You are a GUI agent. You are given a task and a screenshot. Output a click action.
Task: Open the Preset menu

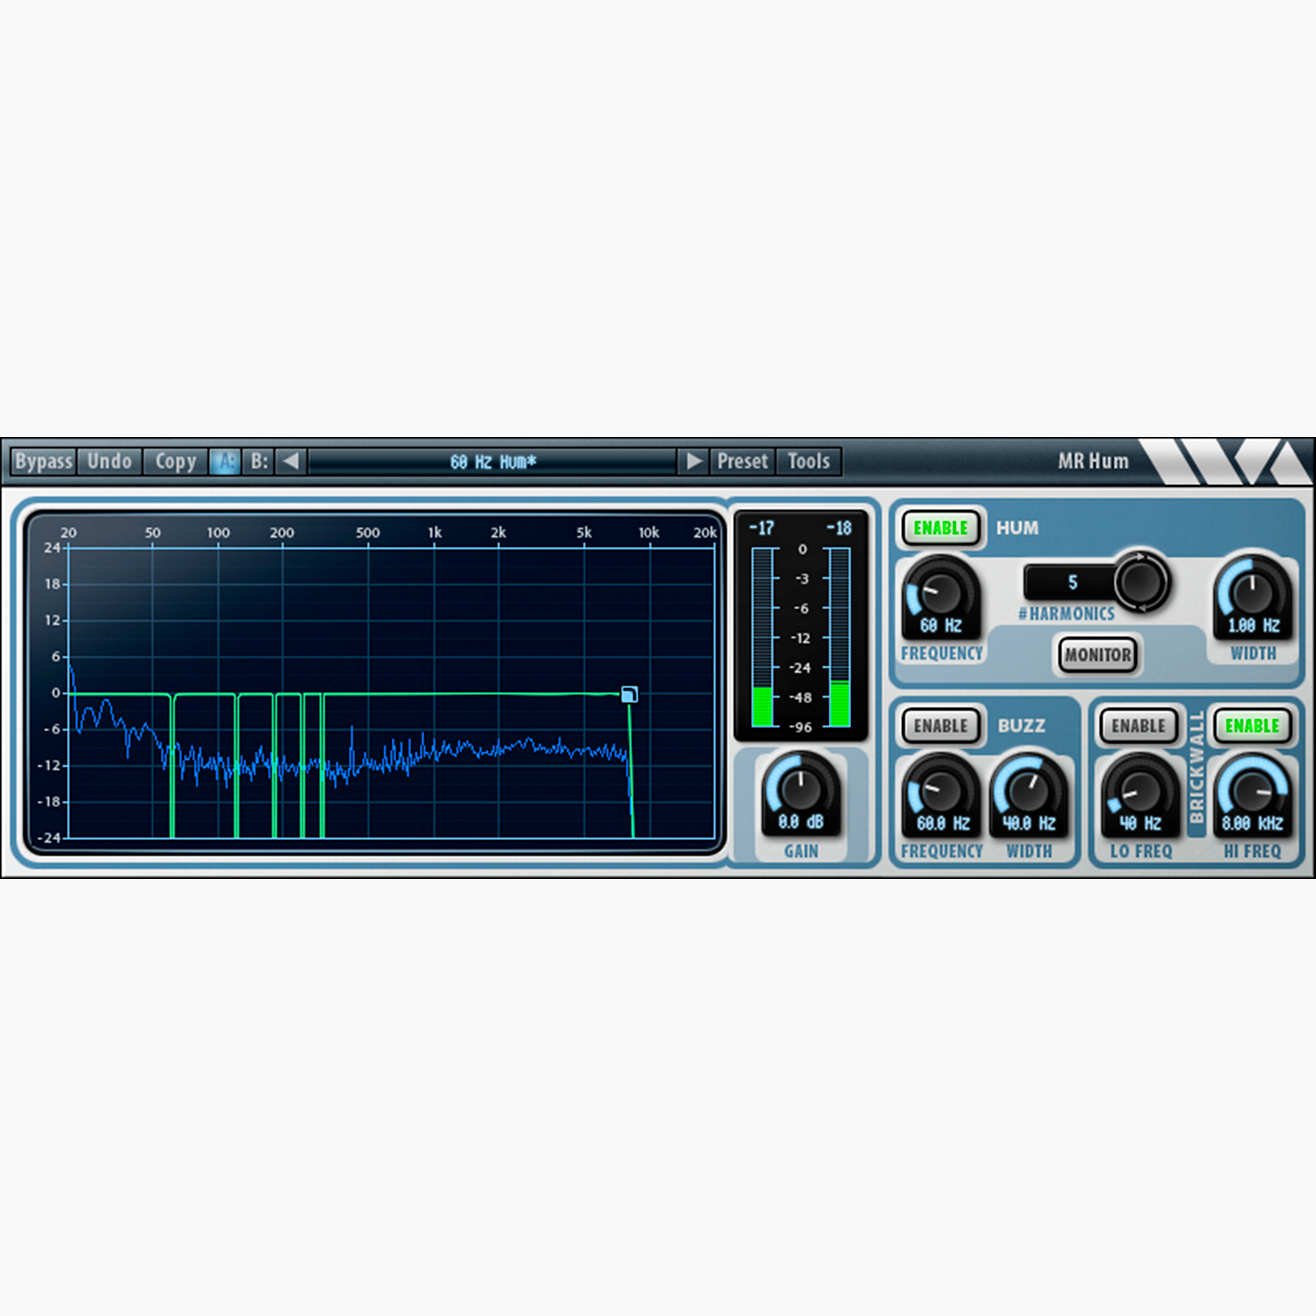pyautogui.click(x=742, y=461)
